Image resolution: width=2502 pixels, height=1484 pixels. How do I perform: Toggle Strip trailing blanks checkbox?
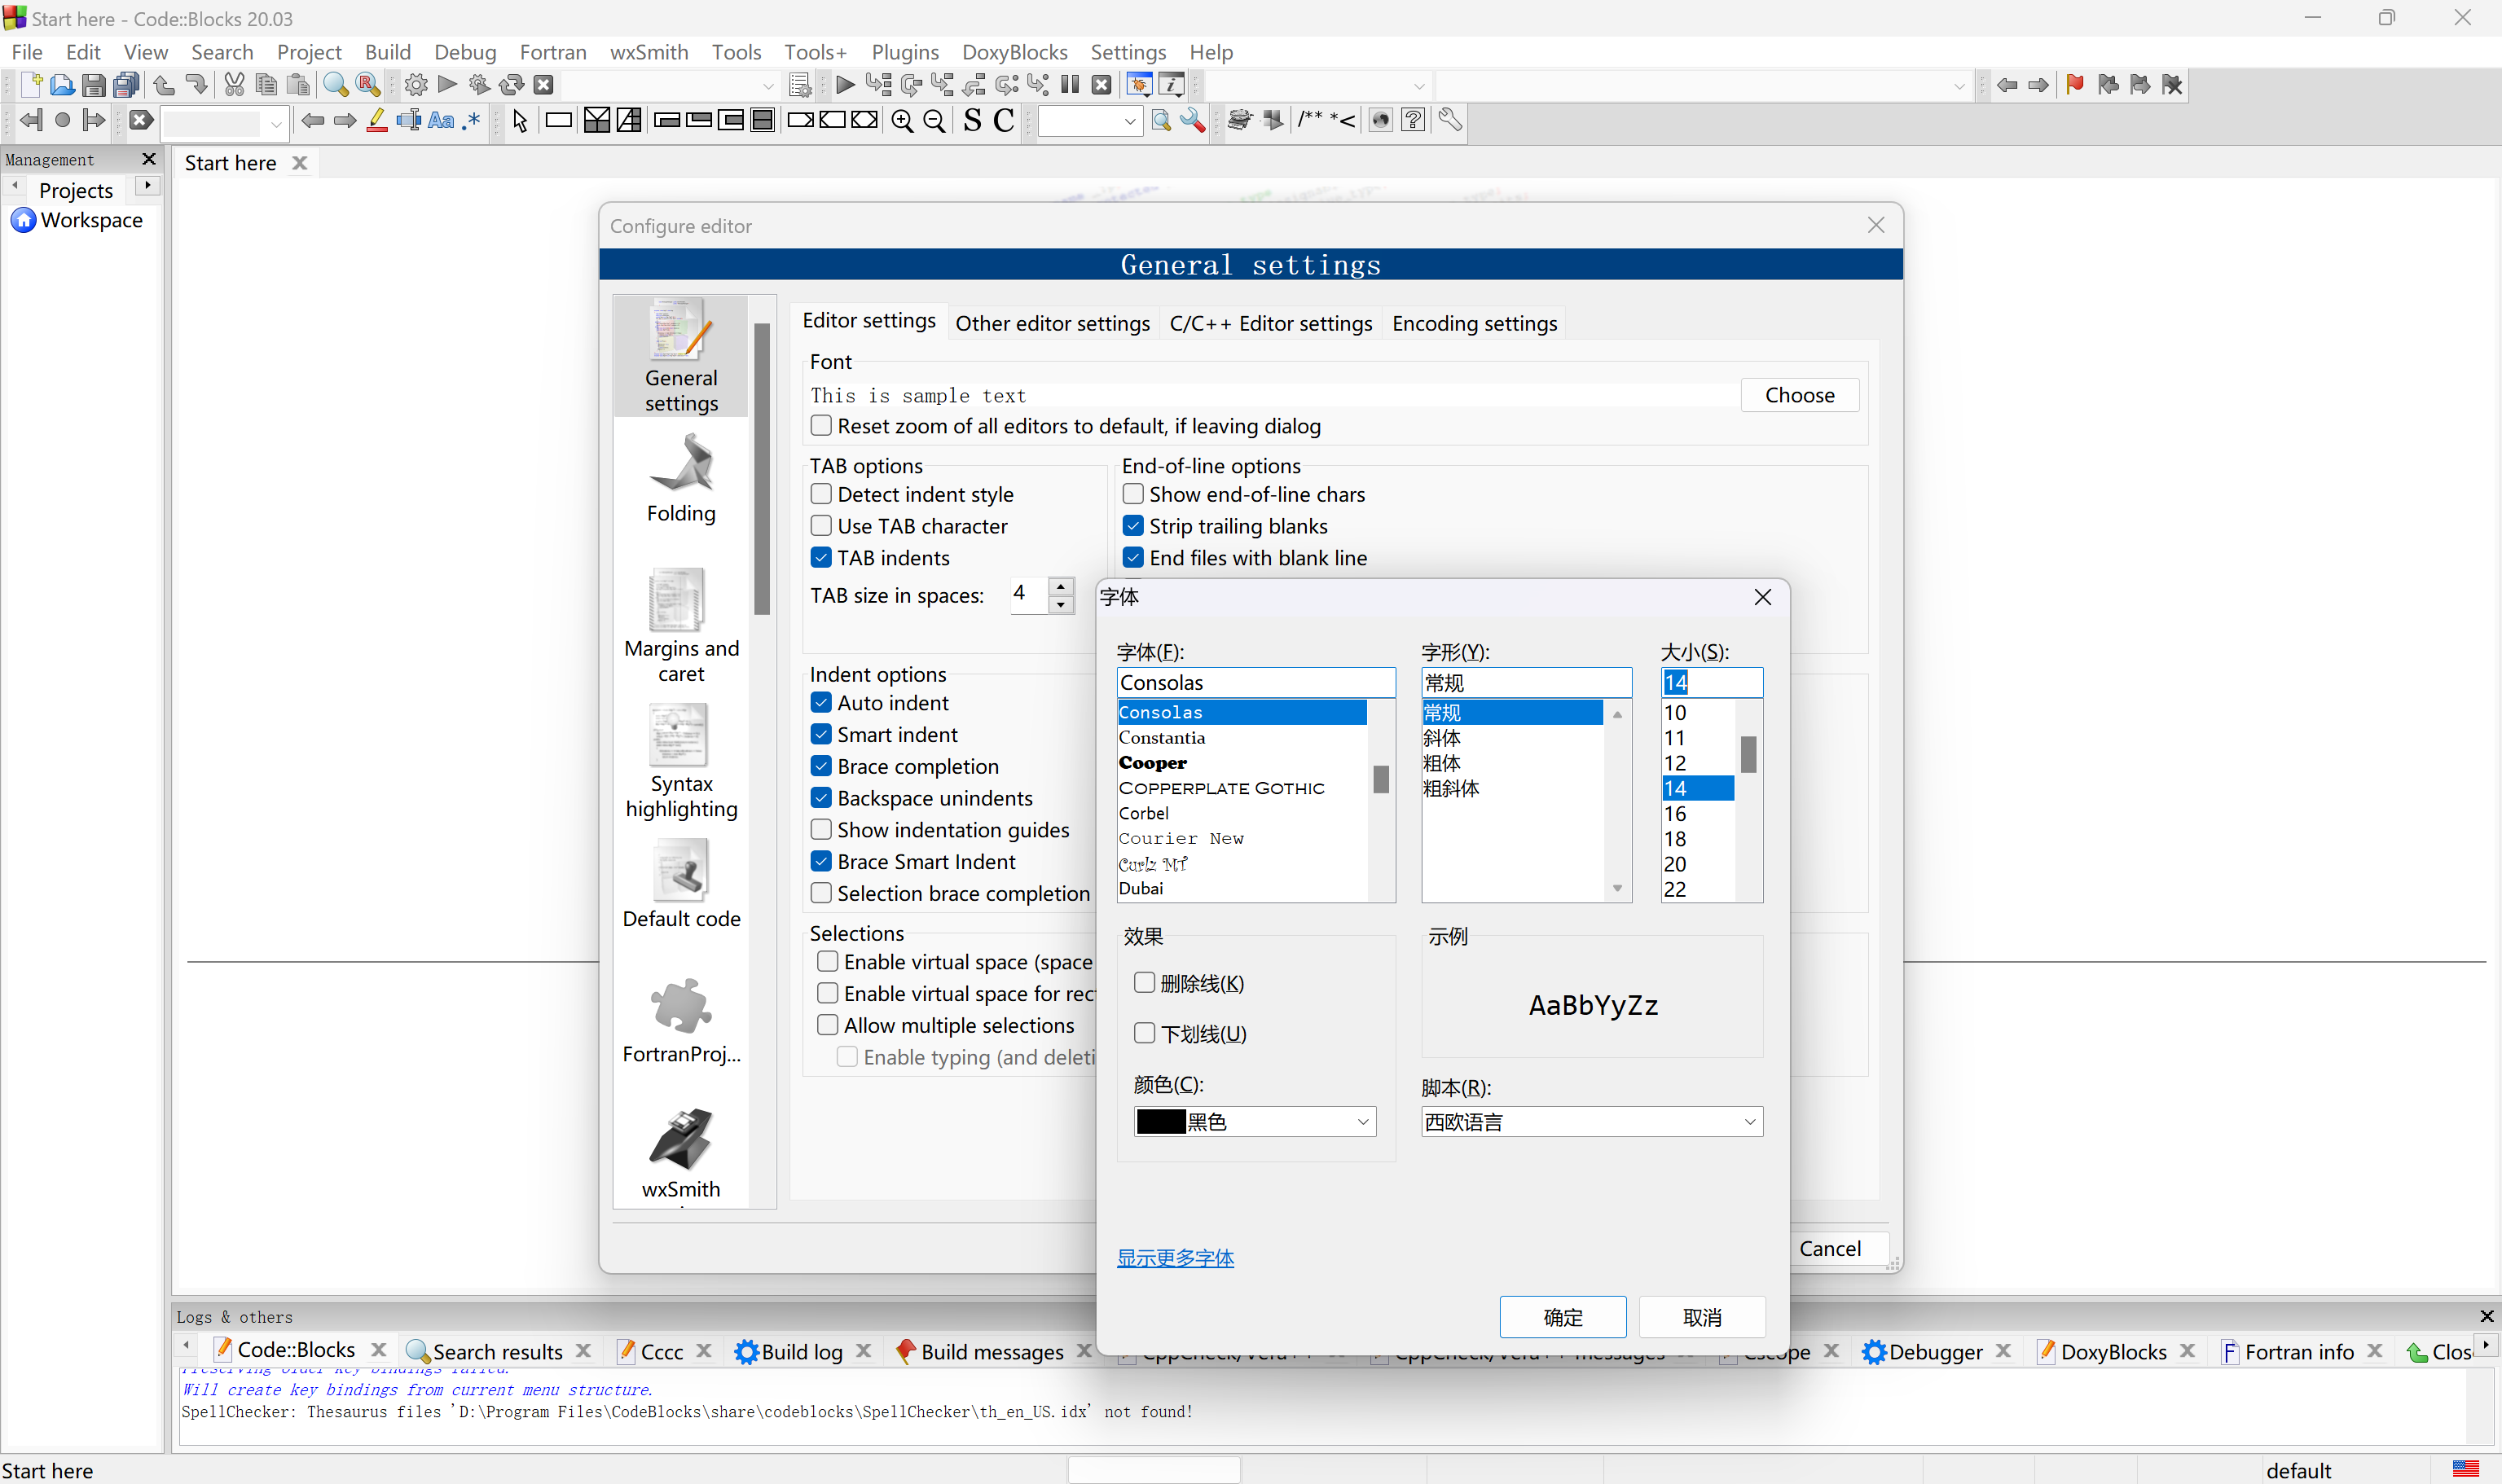click(1133, 526)
